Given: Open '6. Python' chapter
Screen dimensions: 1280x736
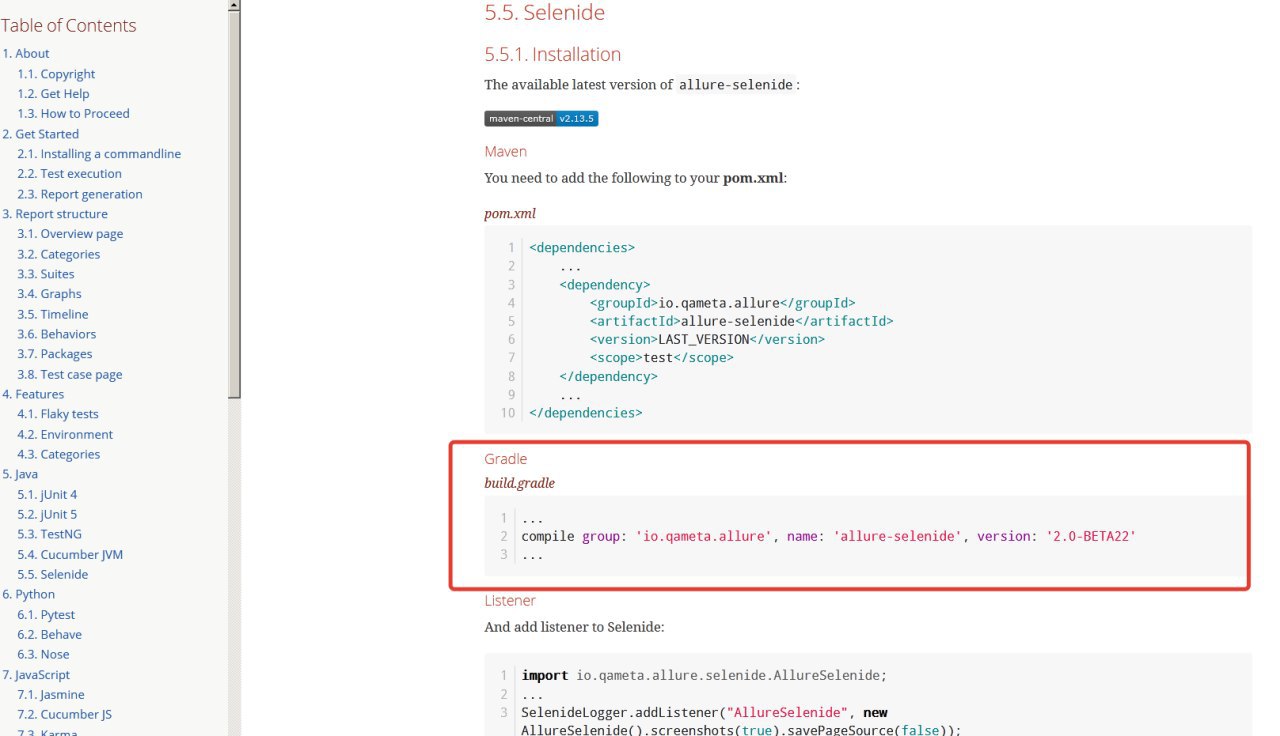Looking at the screenshot, I should coord(29,594).
